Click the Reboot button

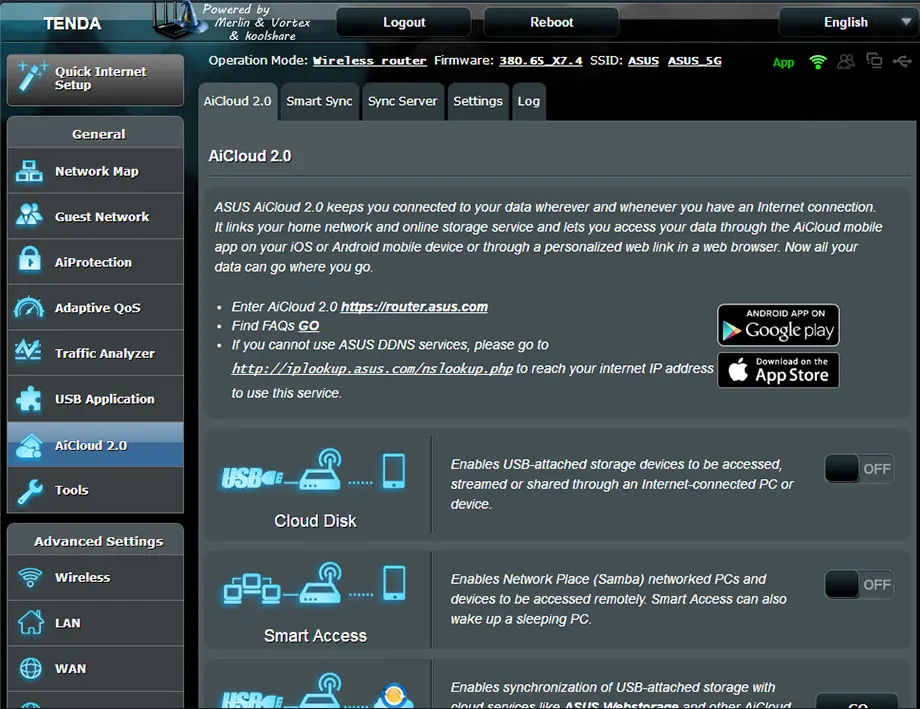click(x=552, y=22)
